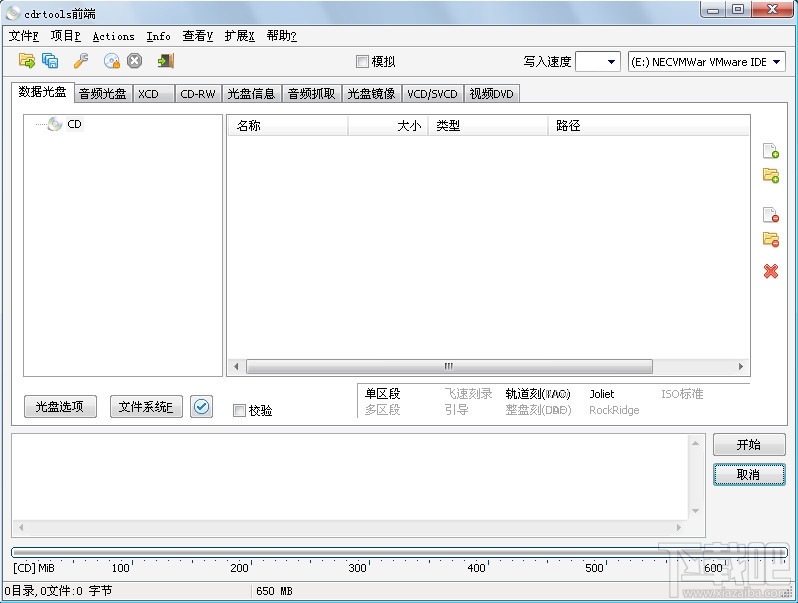Click the gray stop/abort toolbar icon

(x=134, y=61)
